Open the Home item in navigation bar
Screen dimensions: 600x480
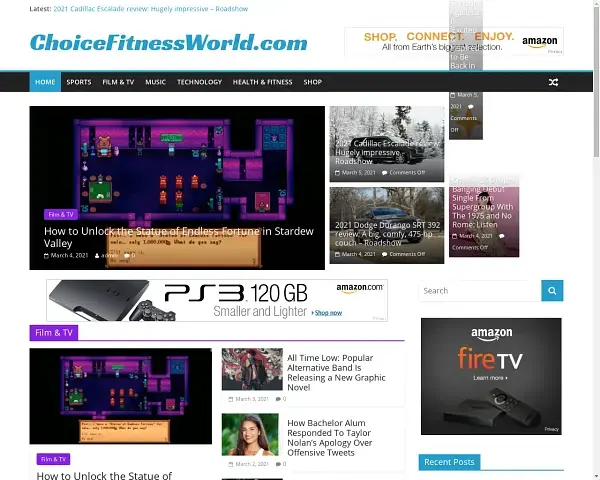click(45, 82)
